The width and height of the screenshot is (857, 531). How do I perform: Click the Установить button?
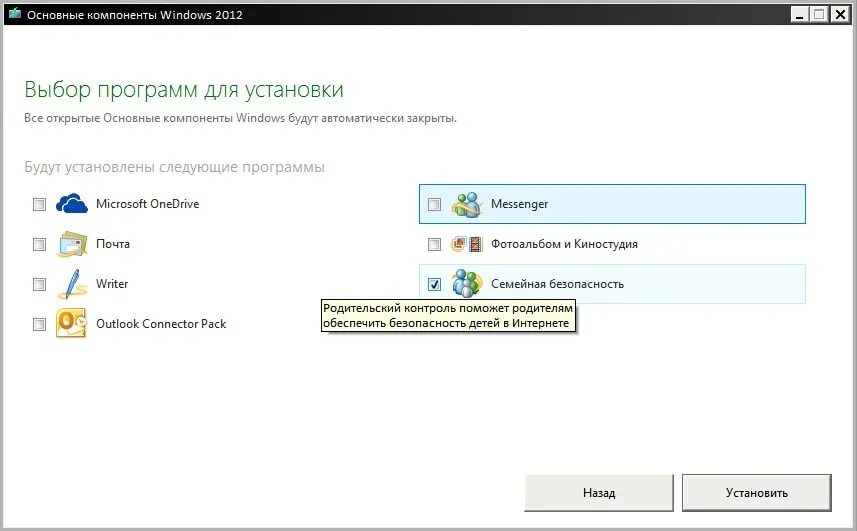coord(756,493)
